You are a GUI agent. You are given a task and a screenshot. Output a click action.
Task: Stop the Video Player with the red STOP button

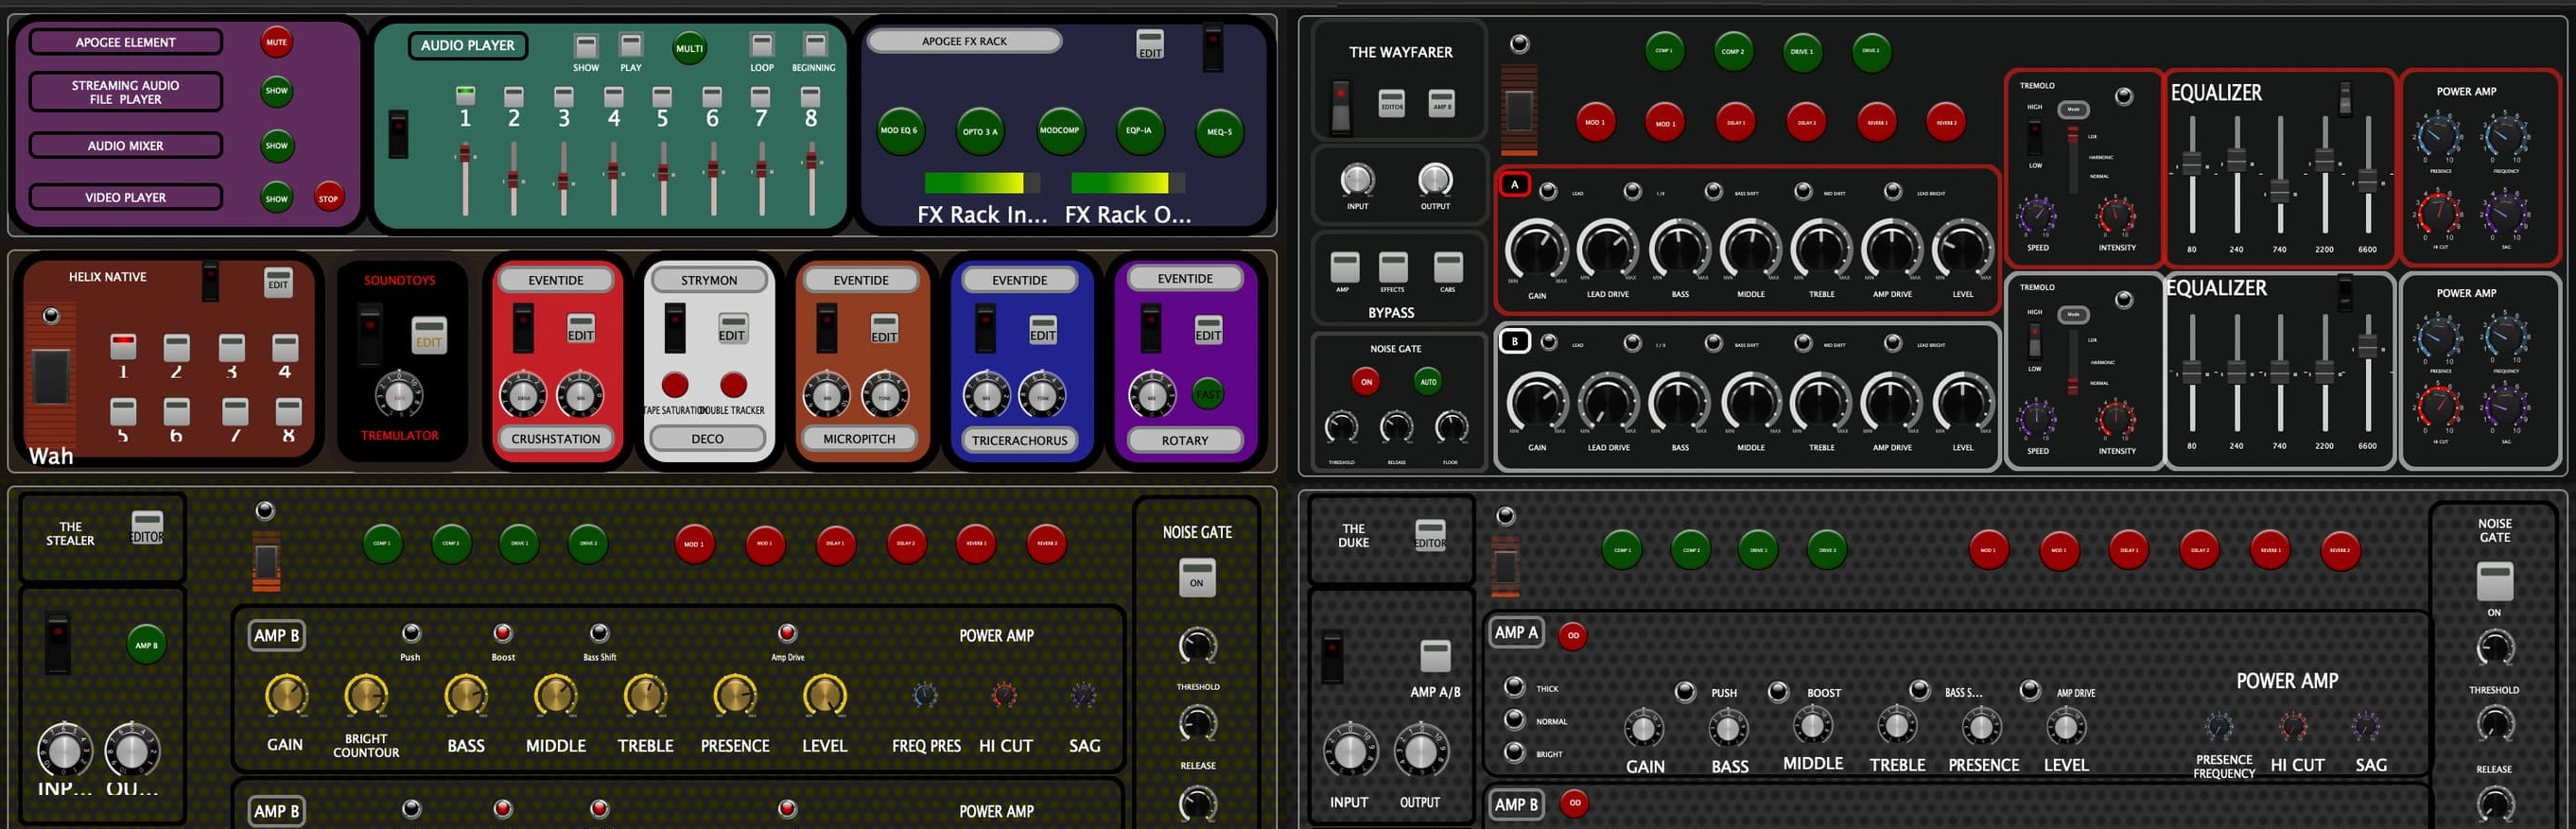(x=328, y=198)
